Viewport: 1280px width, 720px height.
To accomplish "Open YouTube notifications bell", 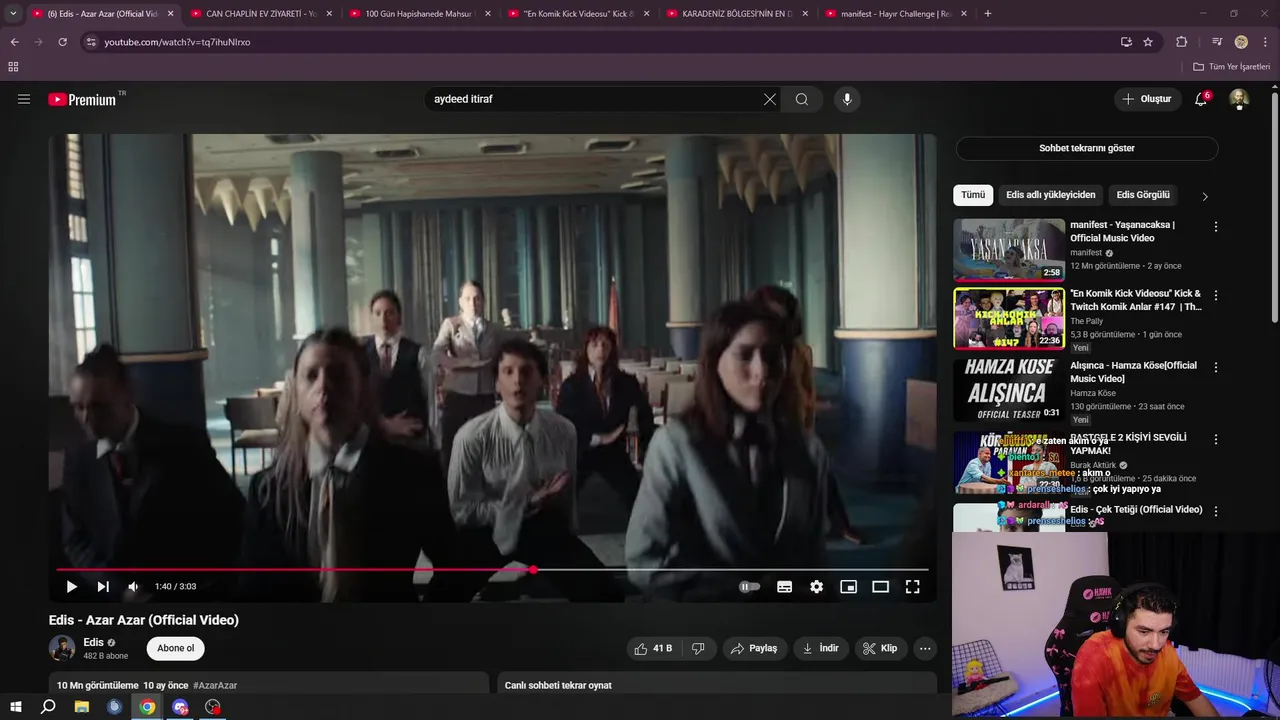I will [1201, 99].
